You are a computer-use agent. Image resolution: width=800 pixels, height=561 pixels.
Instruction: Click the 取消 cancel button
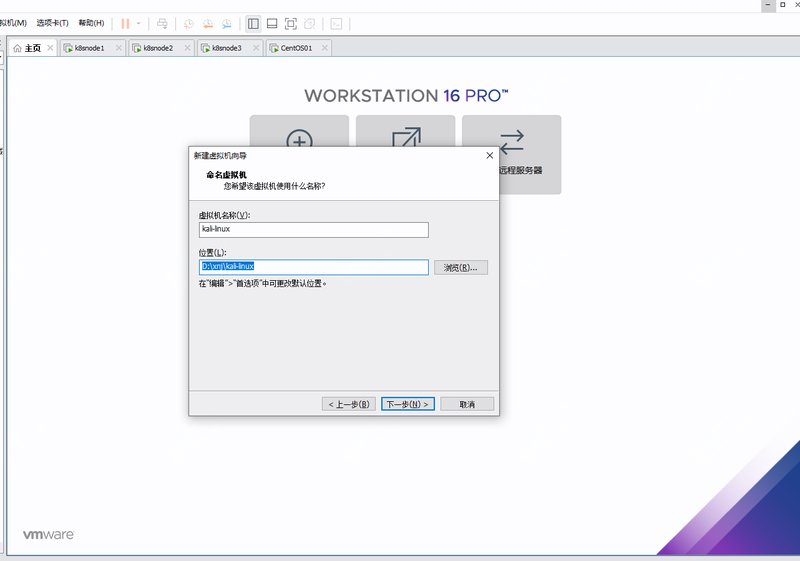click(467, 404)
